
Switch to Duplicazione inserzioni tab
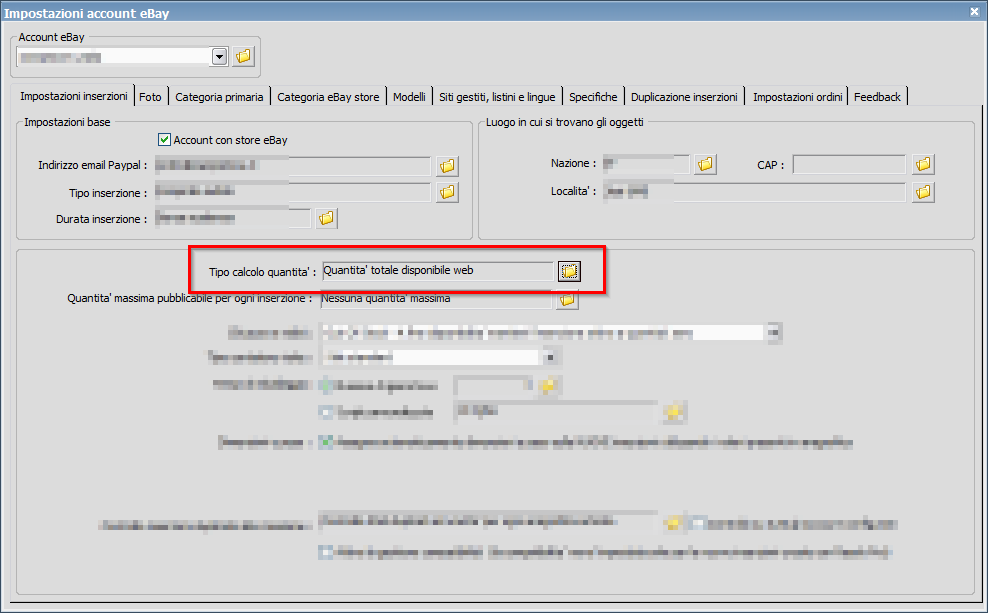684,97
